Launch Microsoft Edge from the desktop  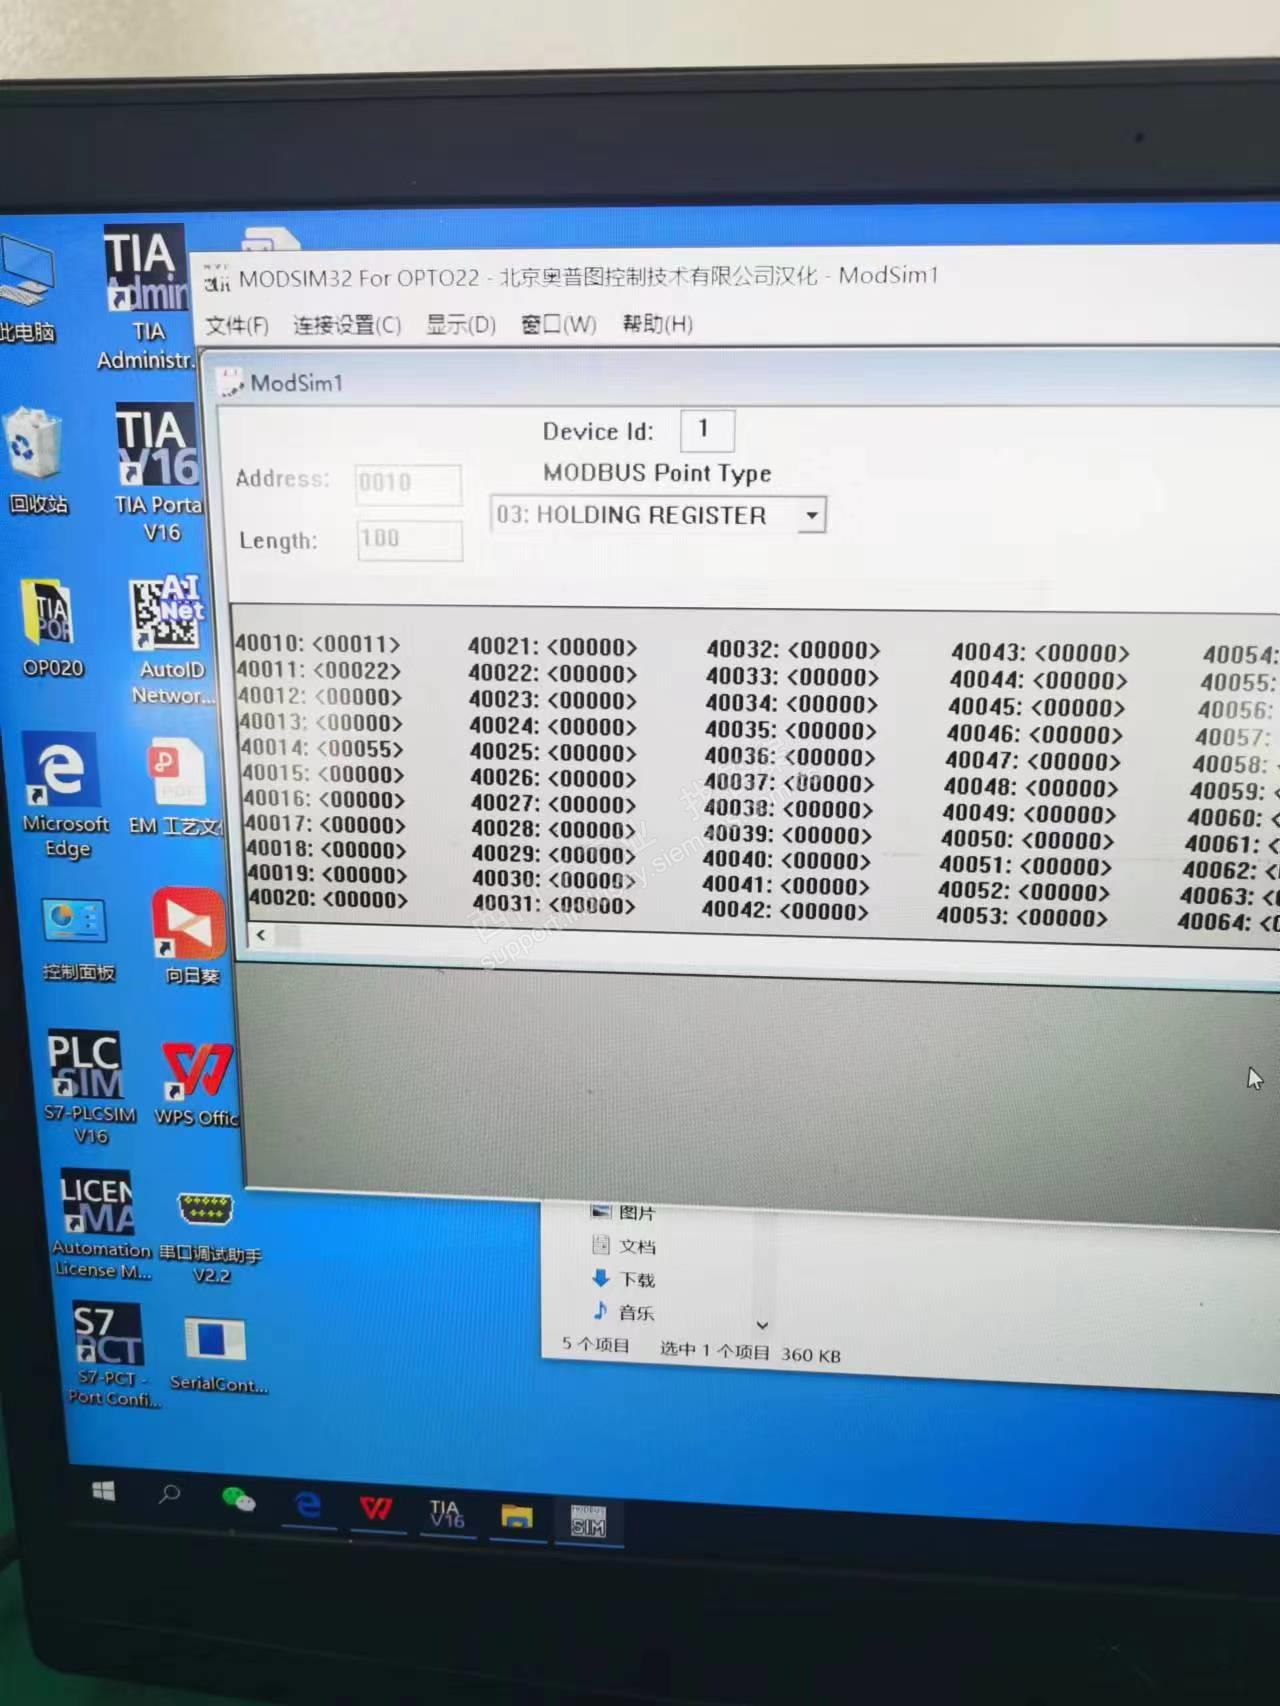[65, 795]
